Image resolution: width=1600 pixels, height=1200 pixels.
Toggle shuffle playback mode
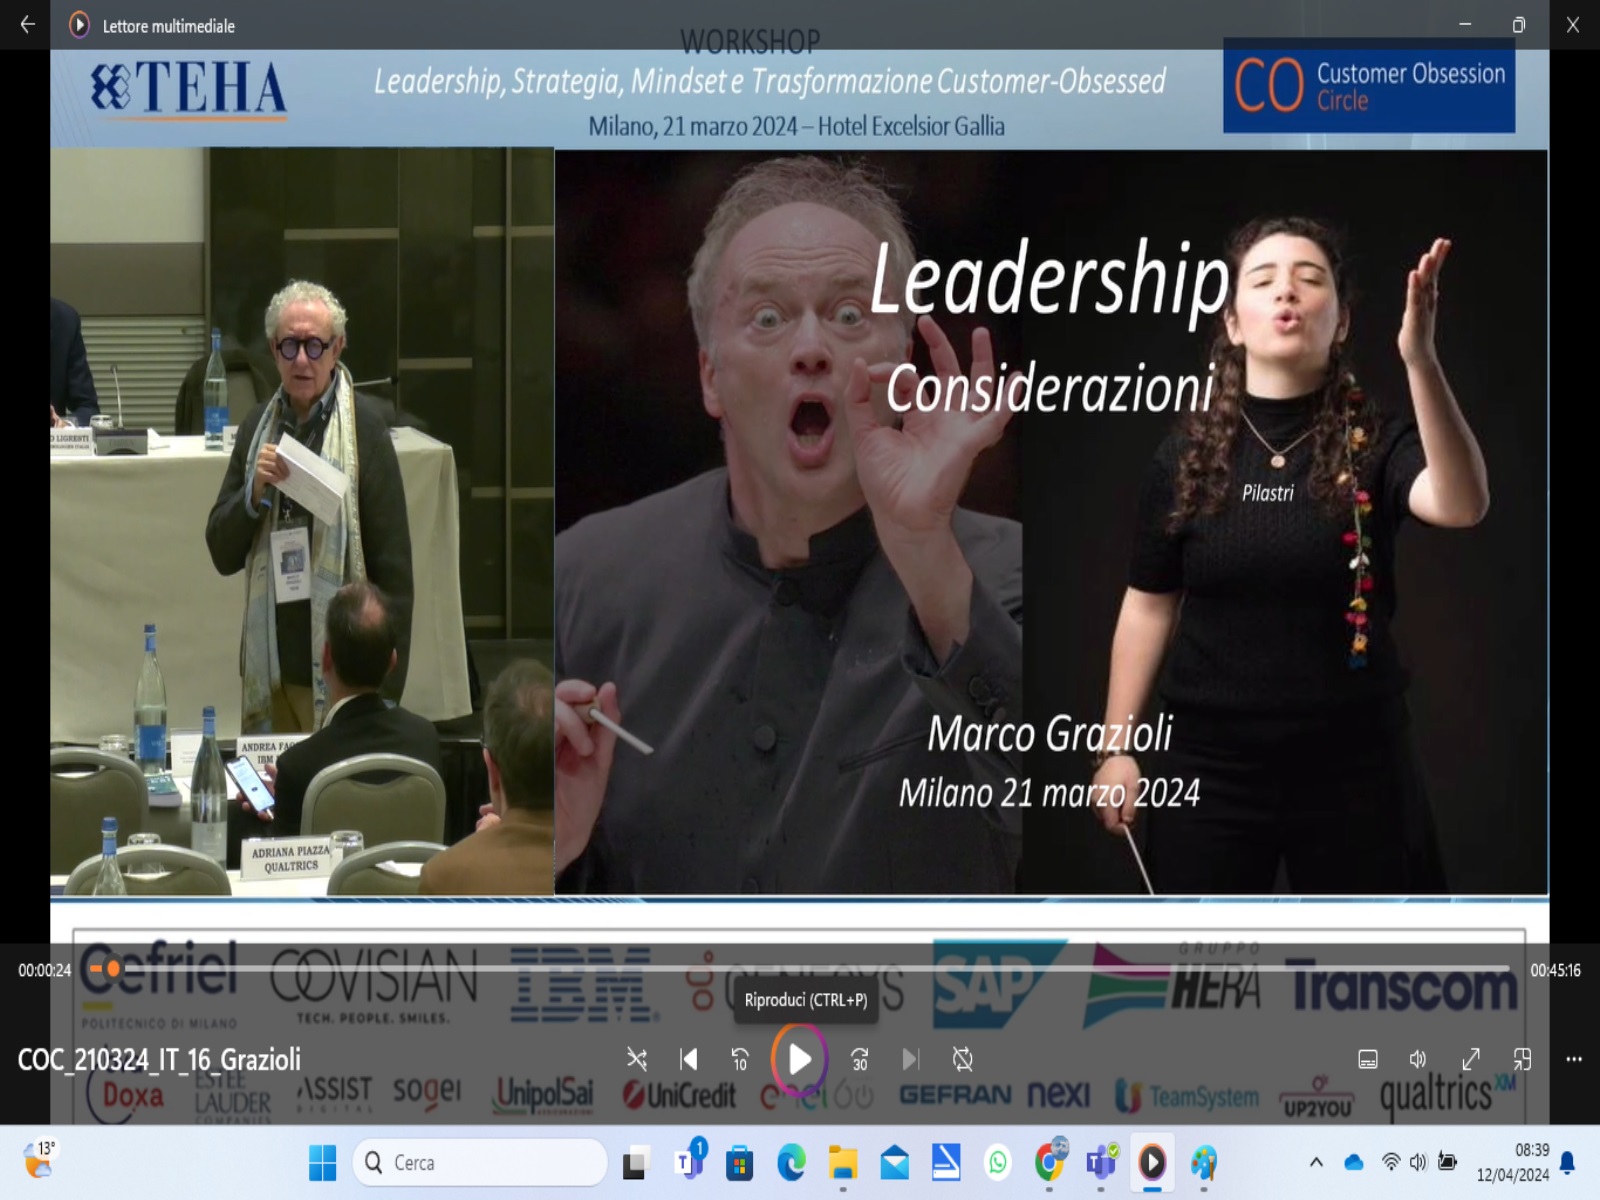click(636, 1059)
